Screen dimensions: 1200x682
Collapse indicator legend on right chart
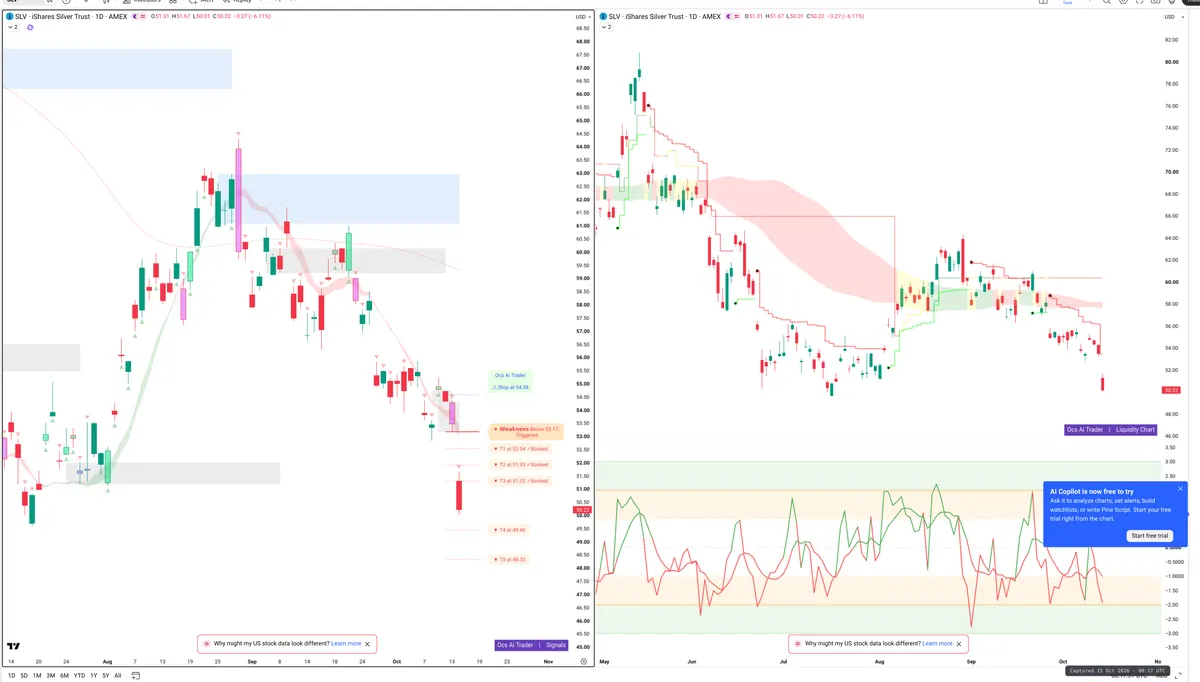coord(607,27)
